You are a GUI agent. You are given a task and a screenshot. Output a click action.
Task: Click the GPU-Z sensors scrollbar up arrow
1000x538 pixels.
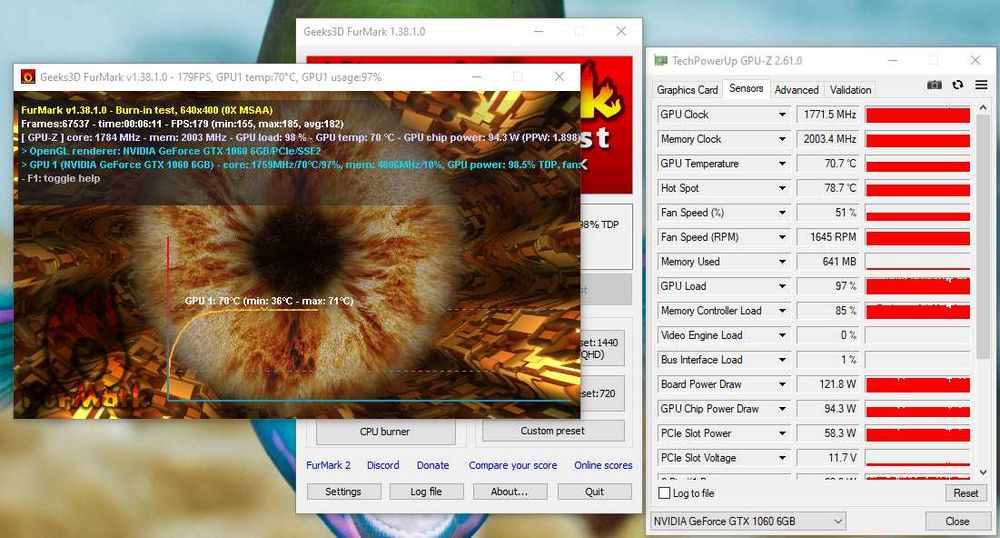(983, 108)
